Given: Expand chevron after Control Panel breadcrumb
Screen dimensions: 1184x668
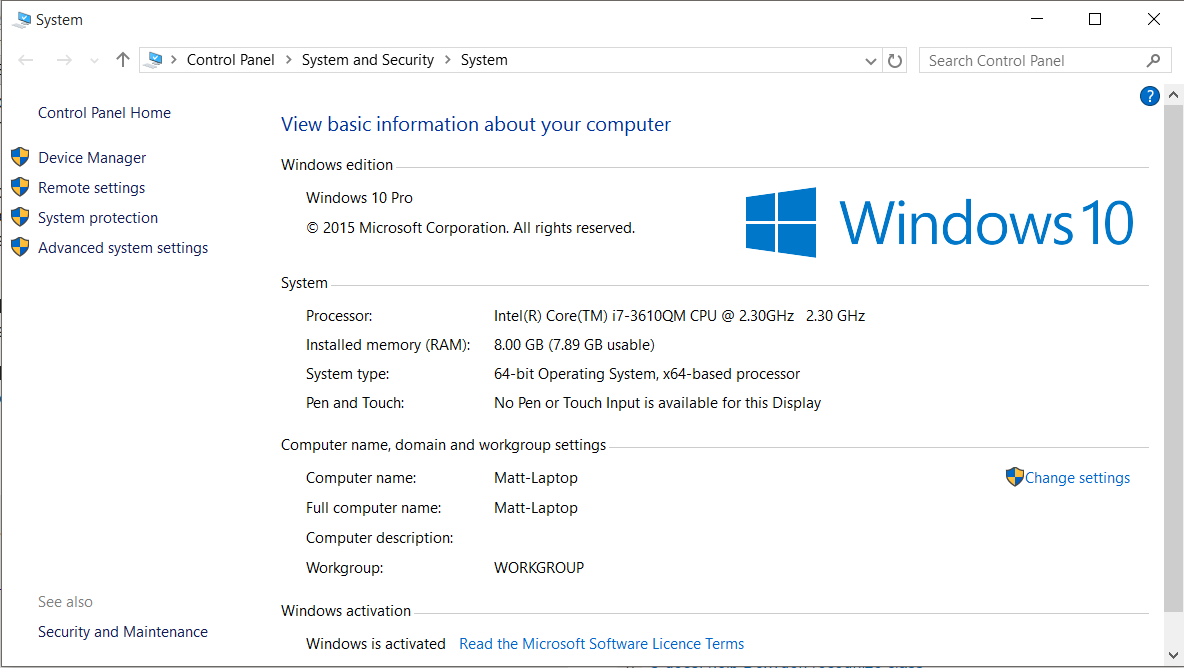Looking at the screenshot, I should (x=288, y=60).
